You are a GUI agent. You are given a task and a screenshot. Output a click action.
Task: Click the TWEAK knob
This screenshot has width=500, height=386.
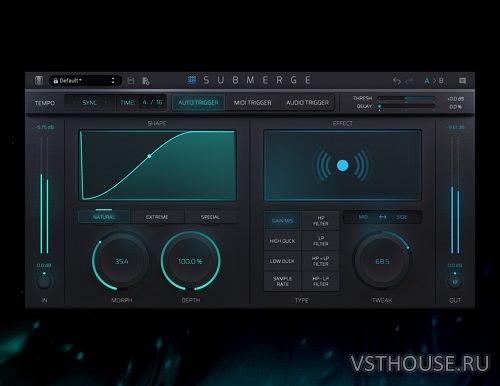coord(382,261)
